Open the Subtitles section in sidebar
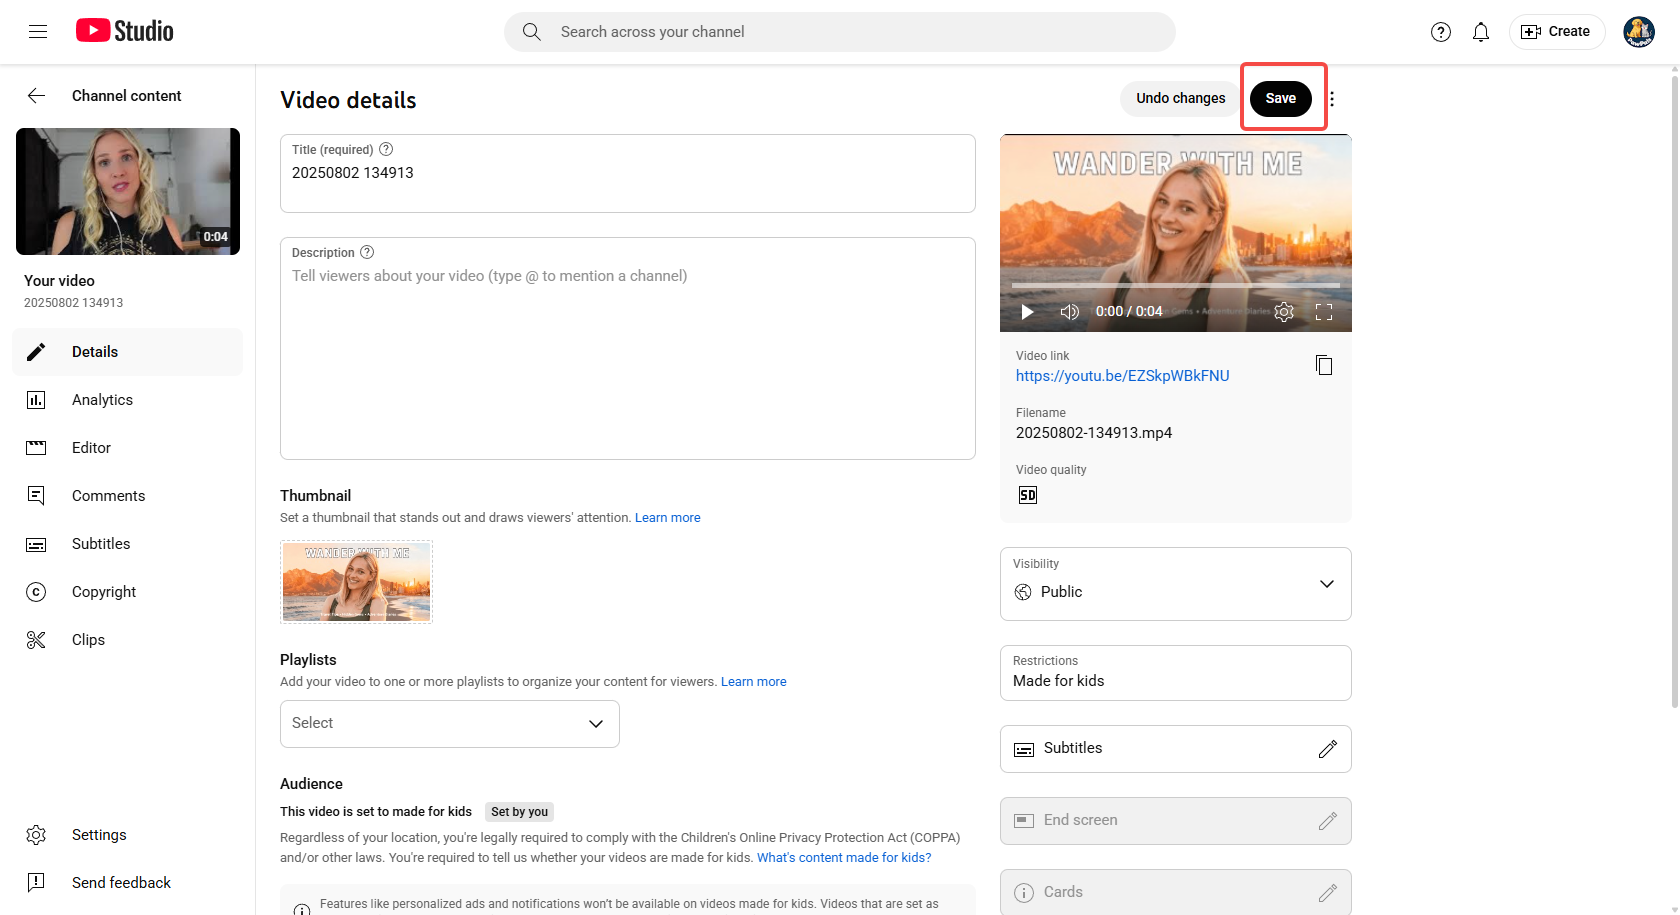Image resolution: width=1680 pixels, height=915 pixels. tap(101, 543)
